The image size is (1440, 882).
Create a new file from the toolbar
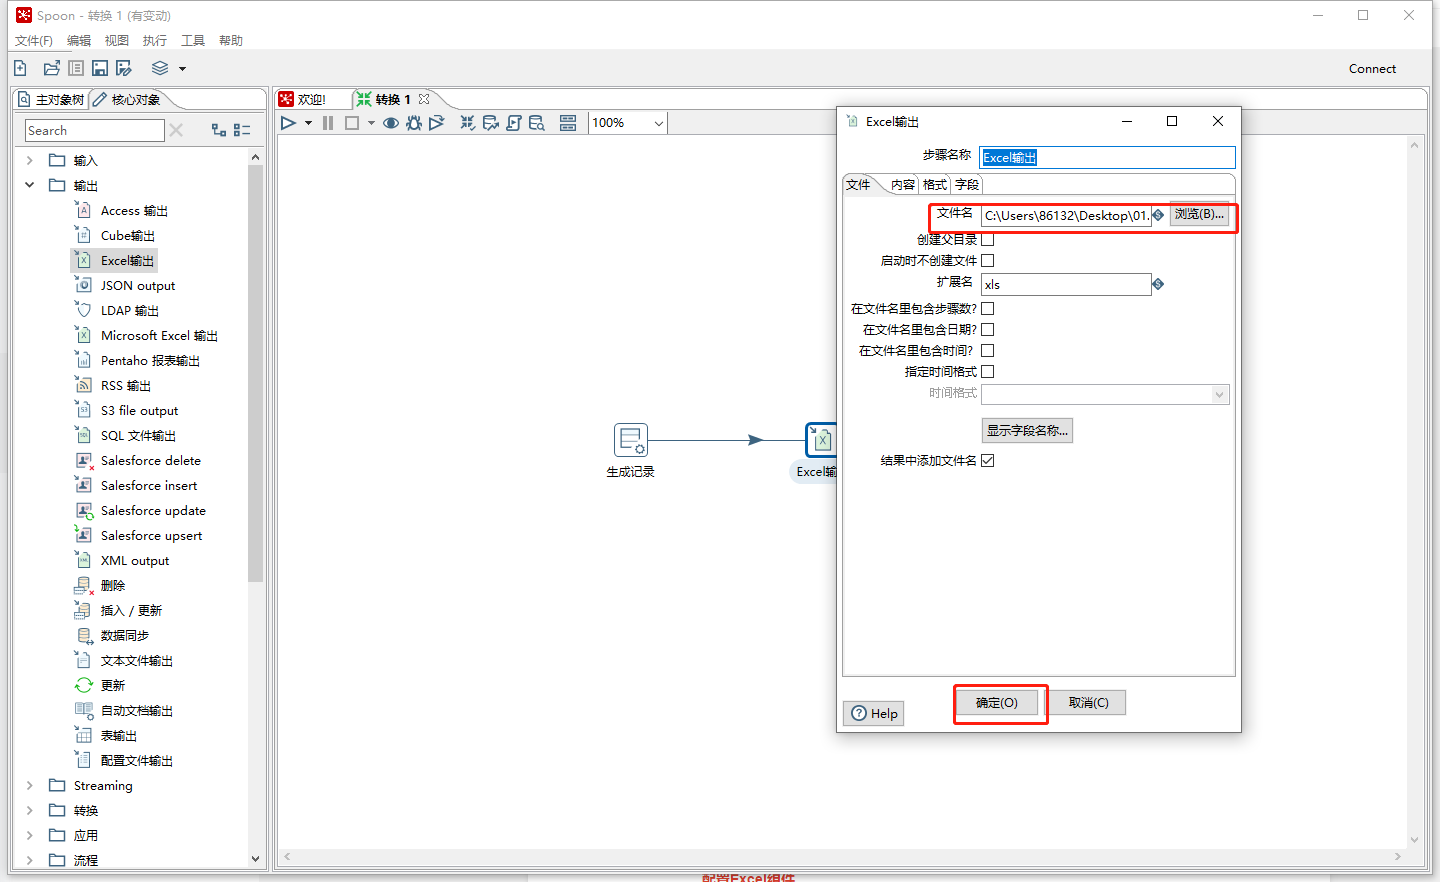click(x=20, y=67)
